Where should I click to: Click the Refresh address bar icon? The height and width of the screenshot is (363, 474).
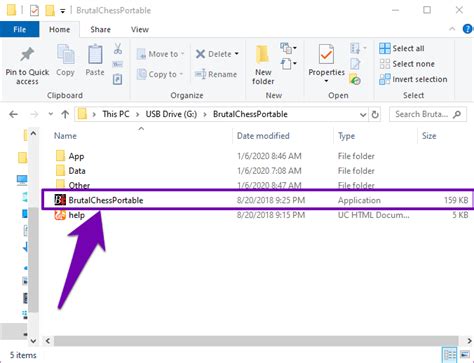tap(375, 114)
